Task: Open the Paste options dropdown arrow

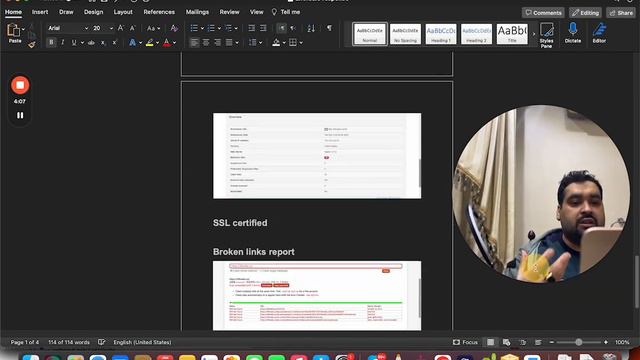Action: [23, 29]
